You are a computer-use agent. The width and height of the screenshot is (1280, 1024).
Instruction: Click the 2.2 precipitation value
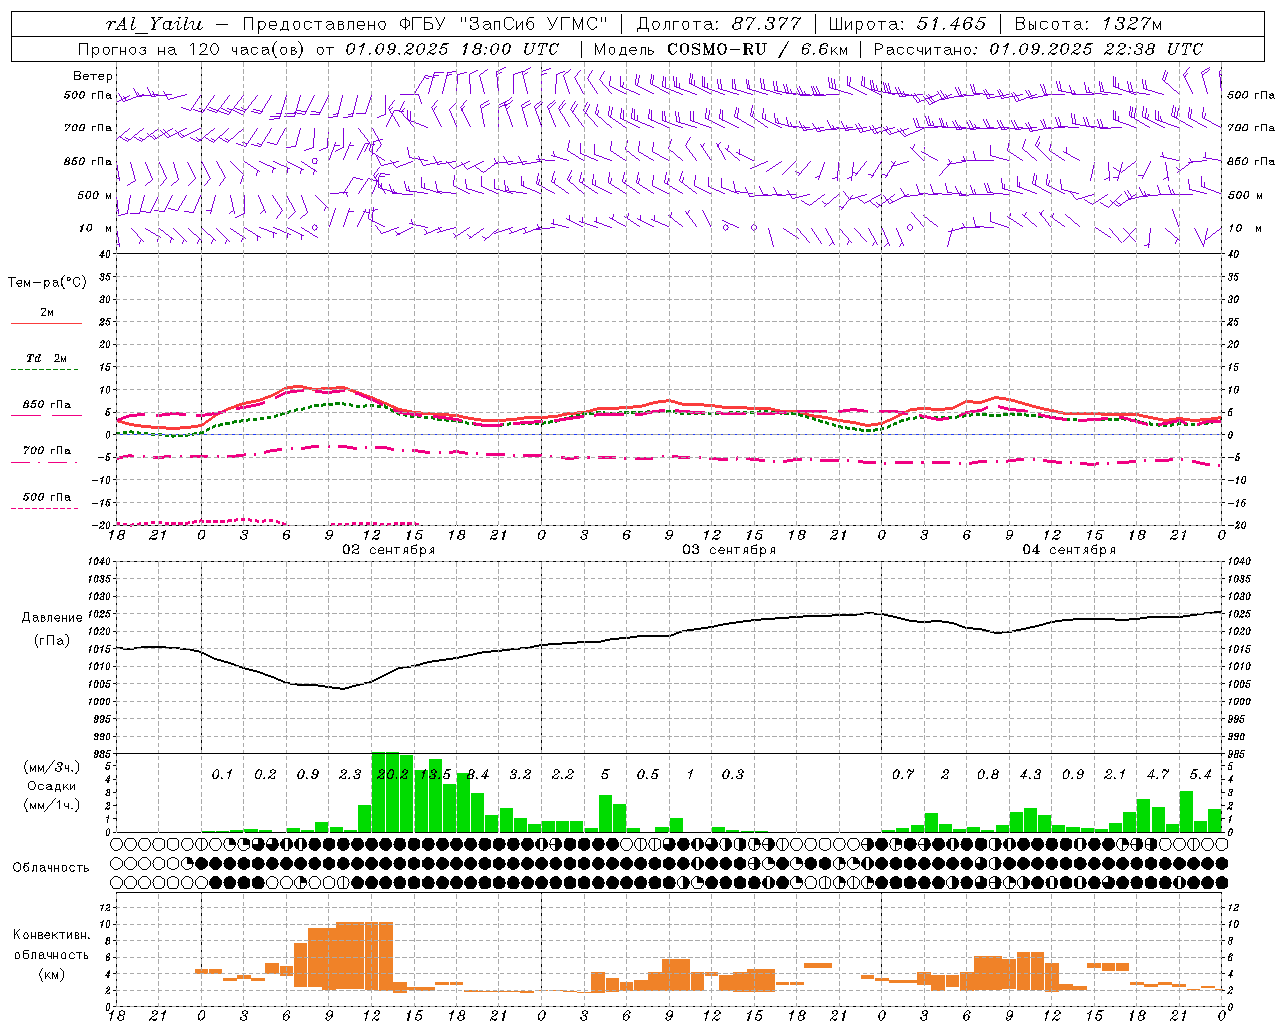coord(563,774)
